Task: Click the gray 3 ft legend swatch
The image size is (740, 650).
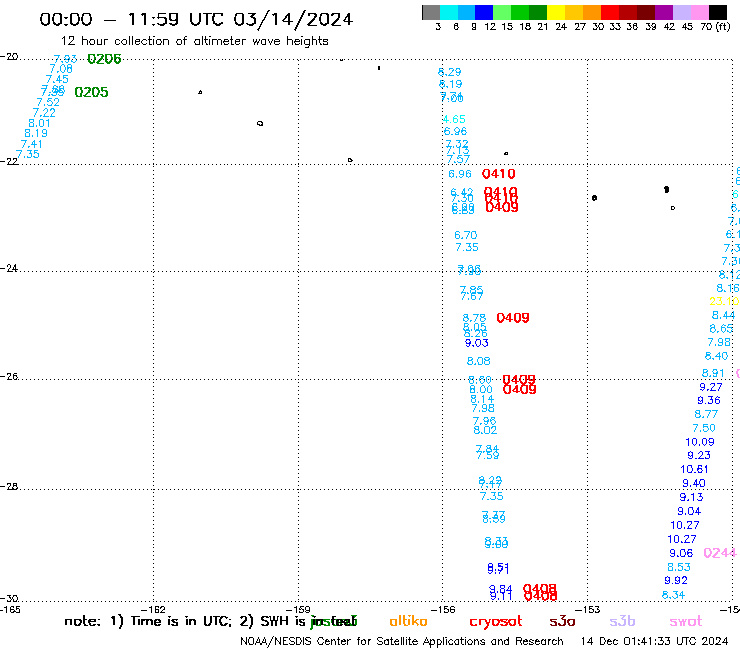Action: pyautogui.click(x=431, y=12)
